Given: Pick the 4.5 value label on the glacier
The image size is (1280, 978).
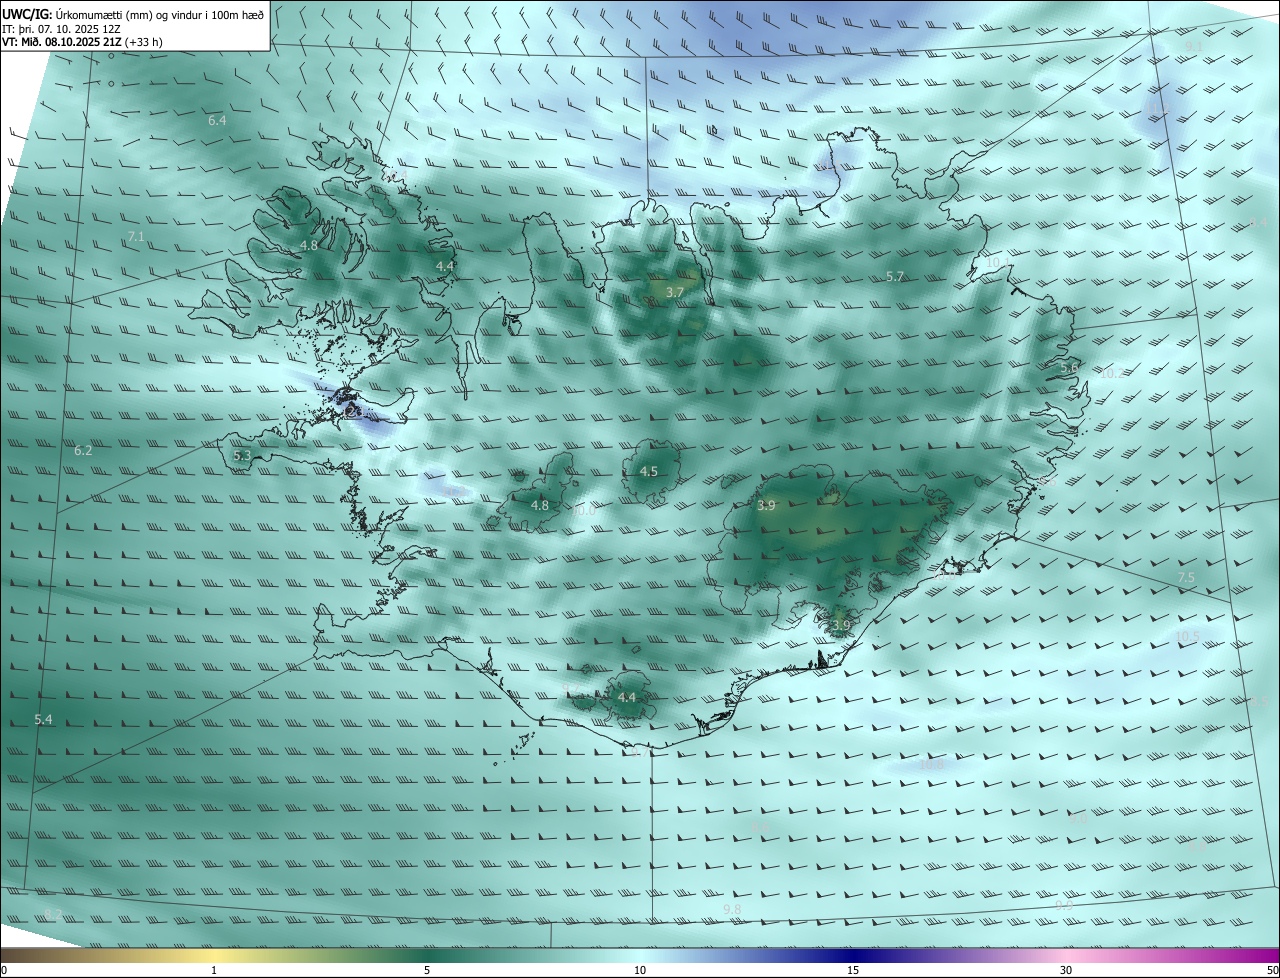Looking at the screenshot, I should click(649, 472).
